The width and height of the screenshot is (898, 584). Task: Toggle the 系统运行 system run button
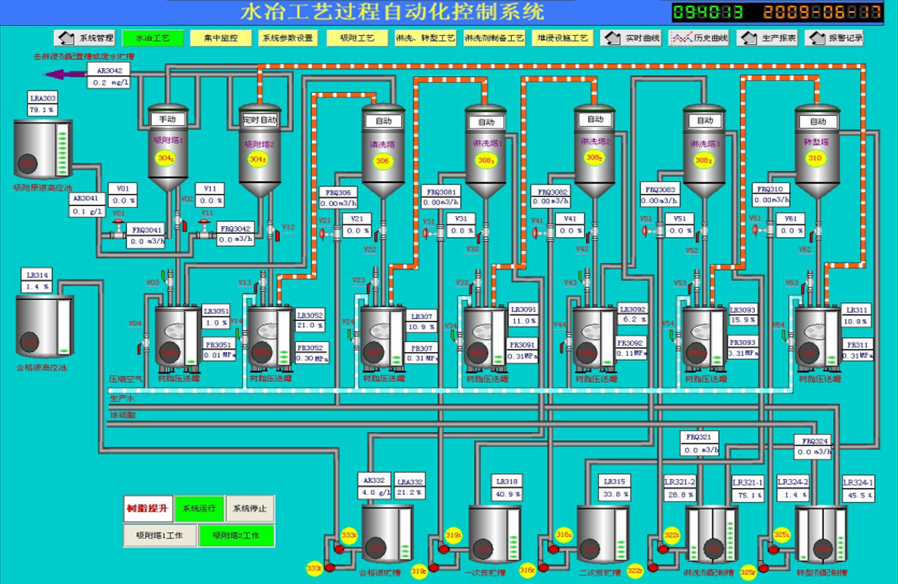[x=198, y=508]
